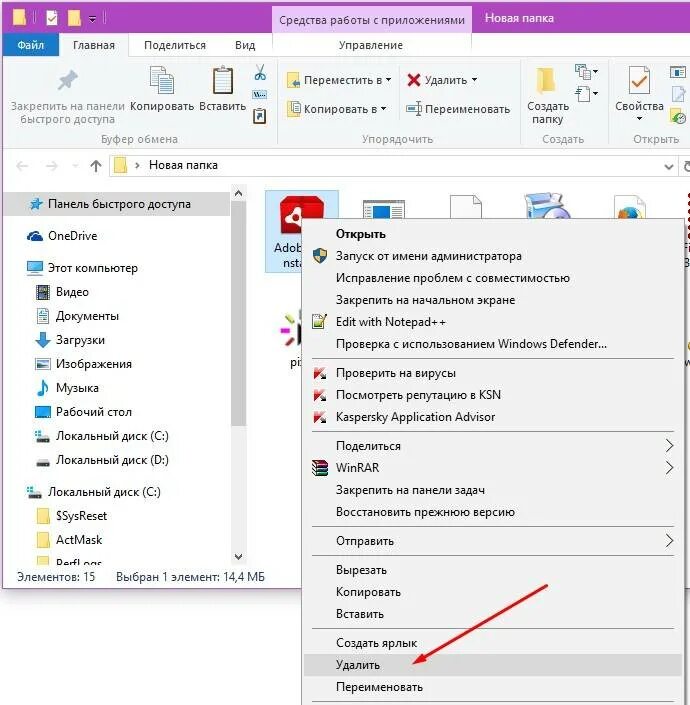Choose Проверить на вирусы
The height and width of the screenshot is (705, 690).
pyautogui.click(x=493, y=373)
